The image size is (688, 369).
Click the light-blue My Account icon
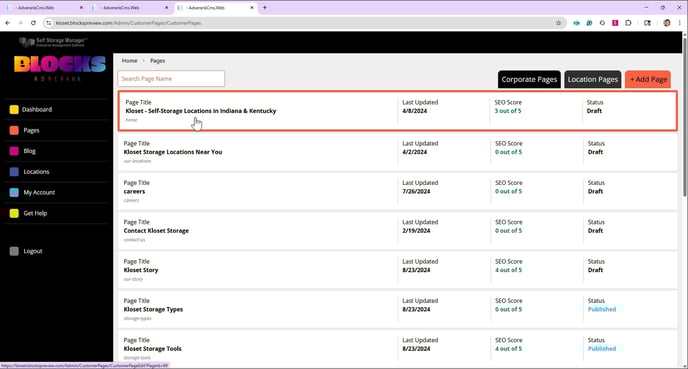[x=14, y=192]
